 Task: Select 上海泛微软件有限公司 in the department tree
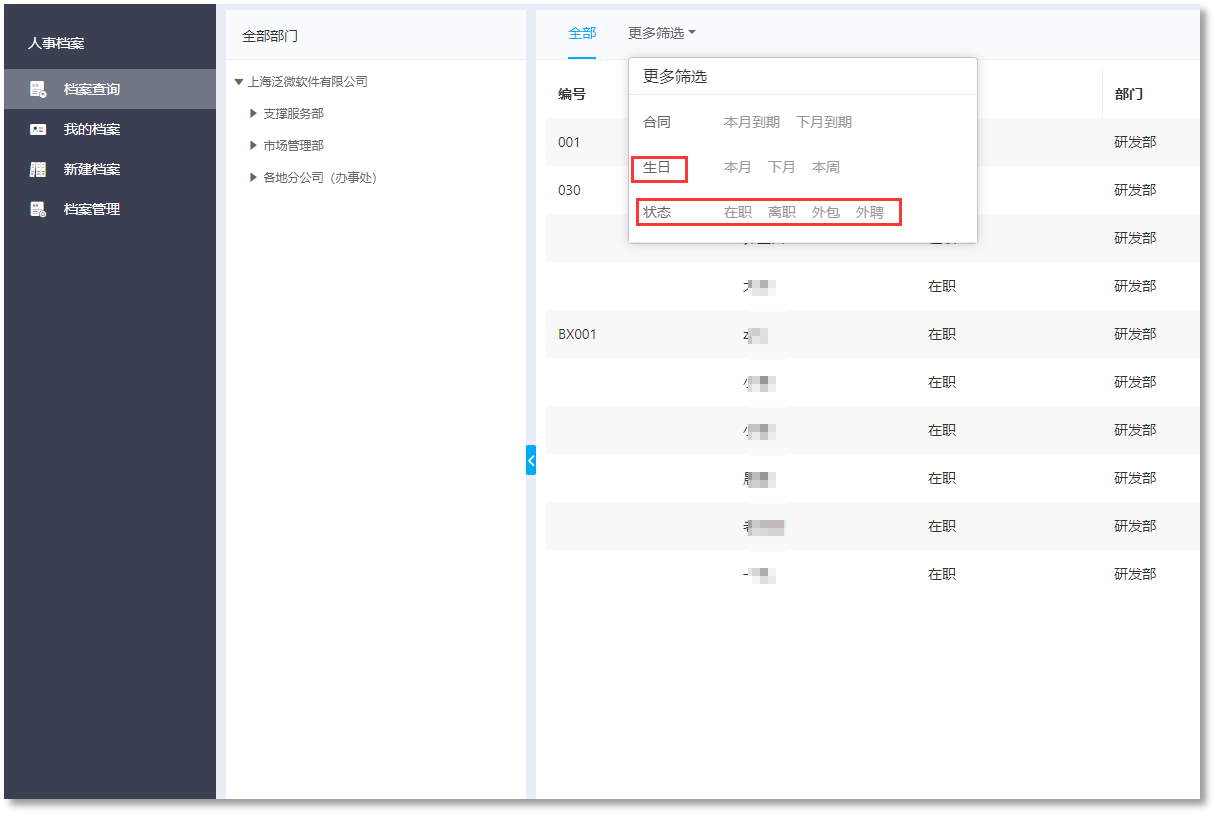pos(308,82)
